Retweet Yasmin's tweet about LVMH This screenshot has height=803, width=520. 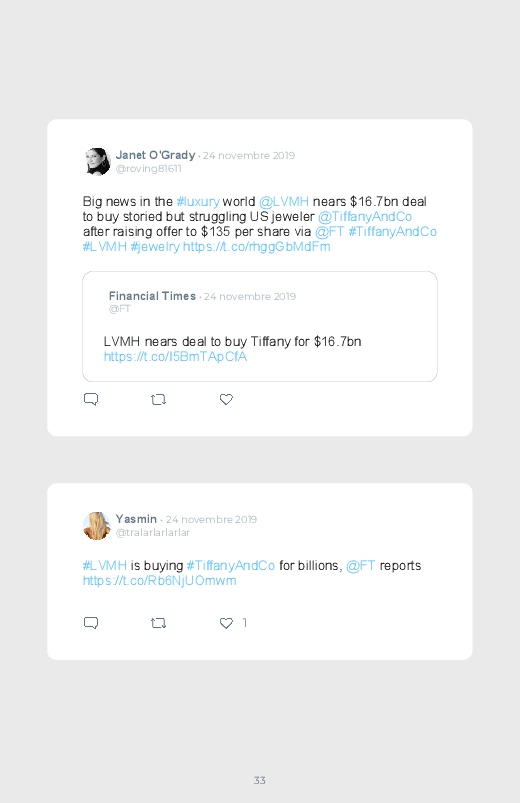click(x=158, y=623)
